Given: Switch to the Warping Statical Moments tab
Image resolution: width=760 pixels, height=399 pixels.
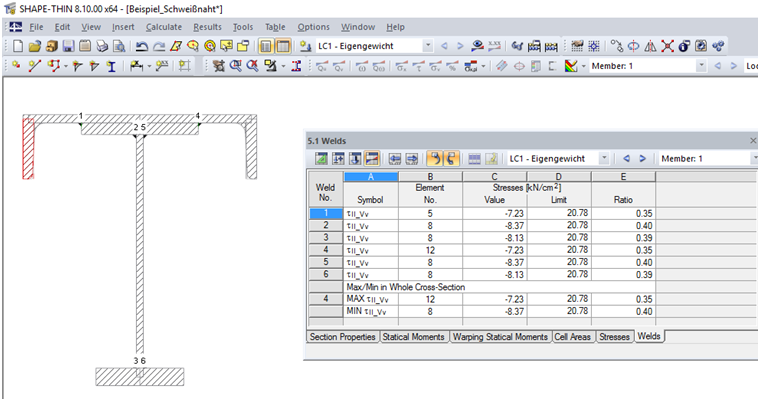Looking at the screenshot, I should [500, 336].
